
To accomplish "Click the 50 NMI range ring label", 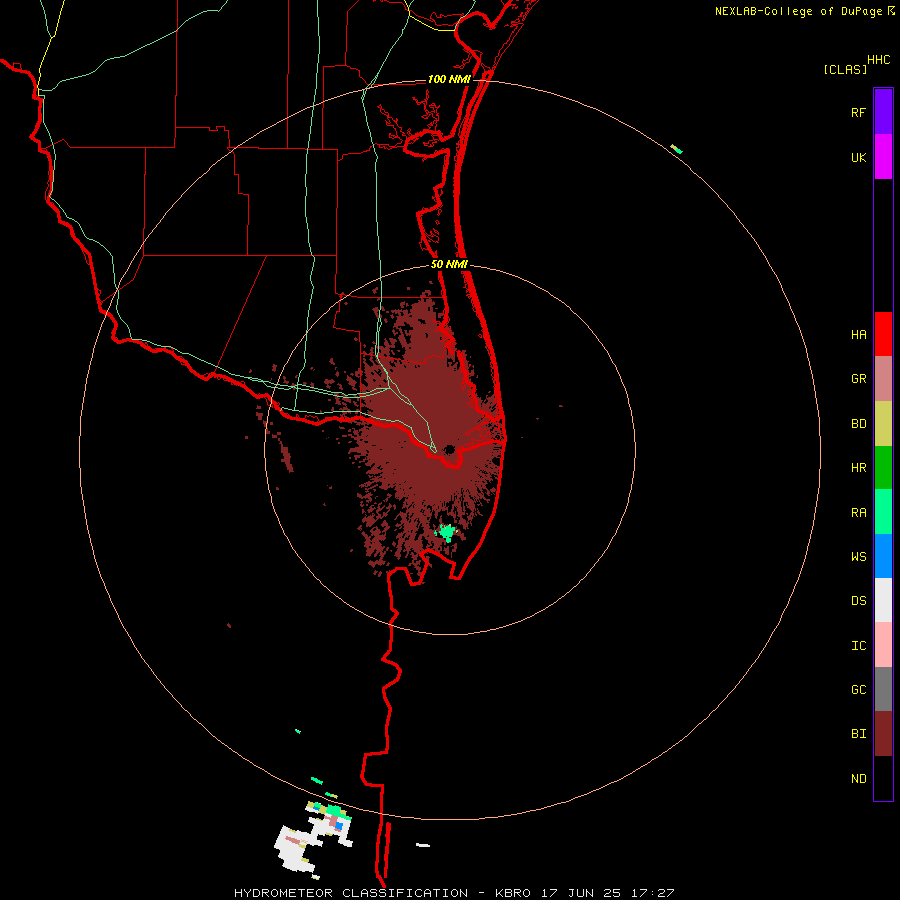I will pos(449,265).
